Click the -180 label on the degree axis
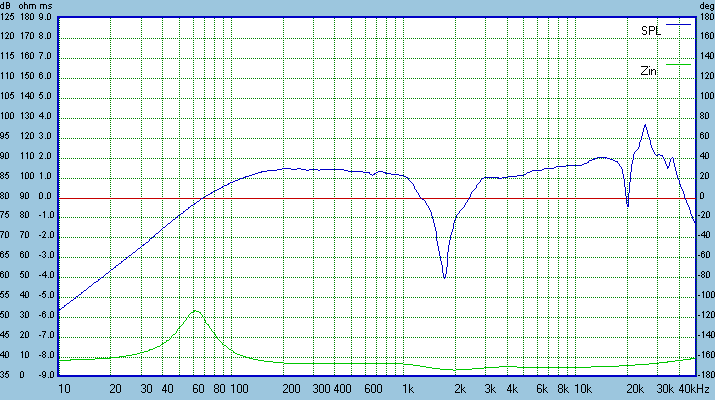Image resolution: width=715 pixels, height=400 pixels. 705,376
